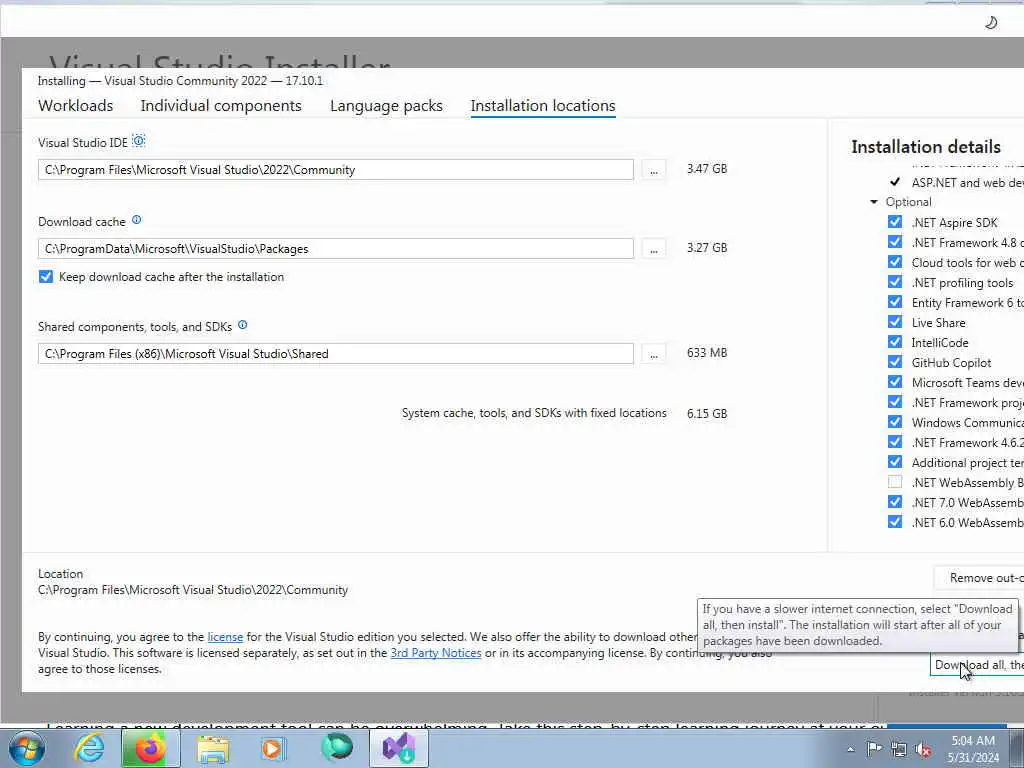Viewport: 1024px width, 768px height.
Task: Open Windows Explorer folder in taskbar
Action: coord(213,748)
